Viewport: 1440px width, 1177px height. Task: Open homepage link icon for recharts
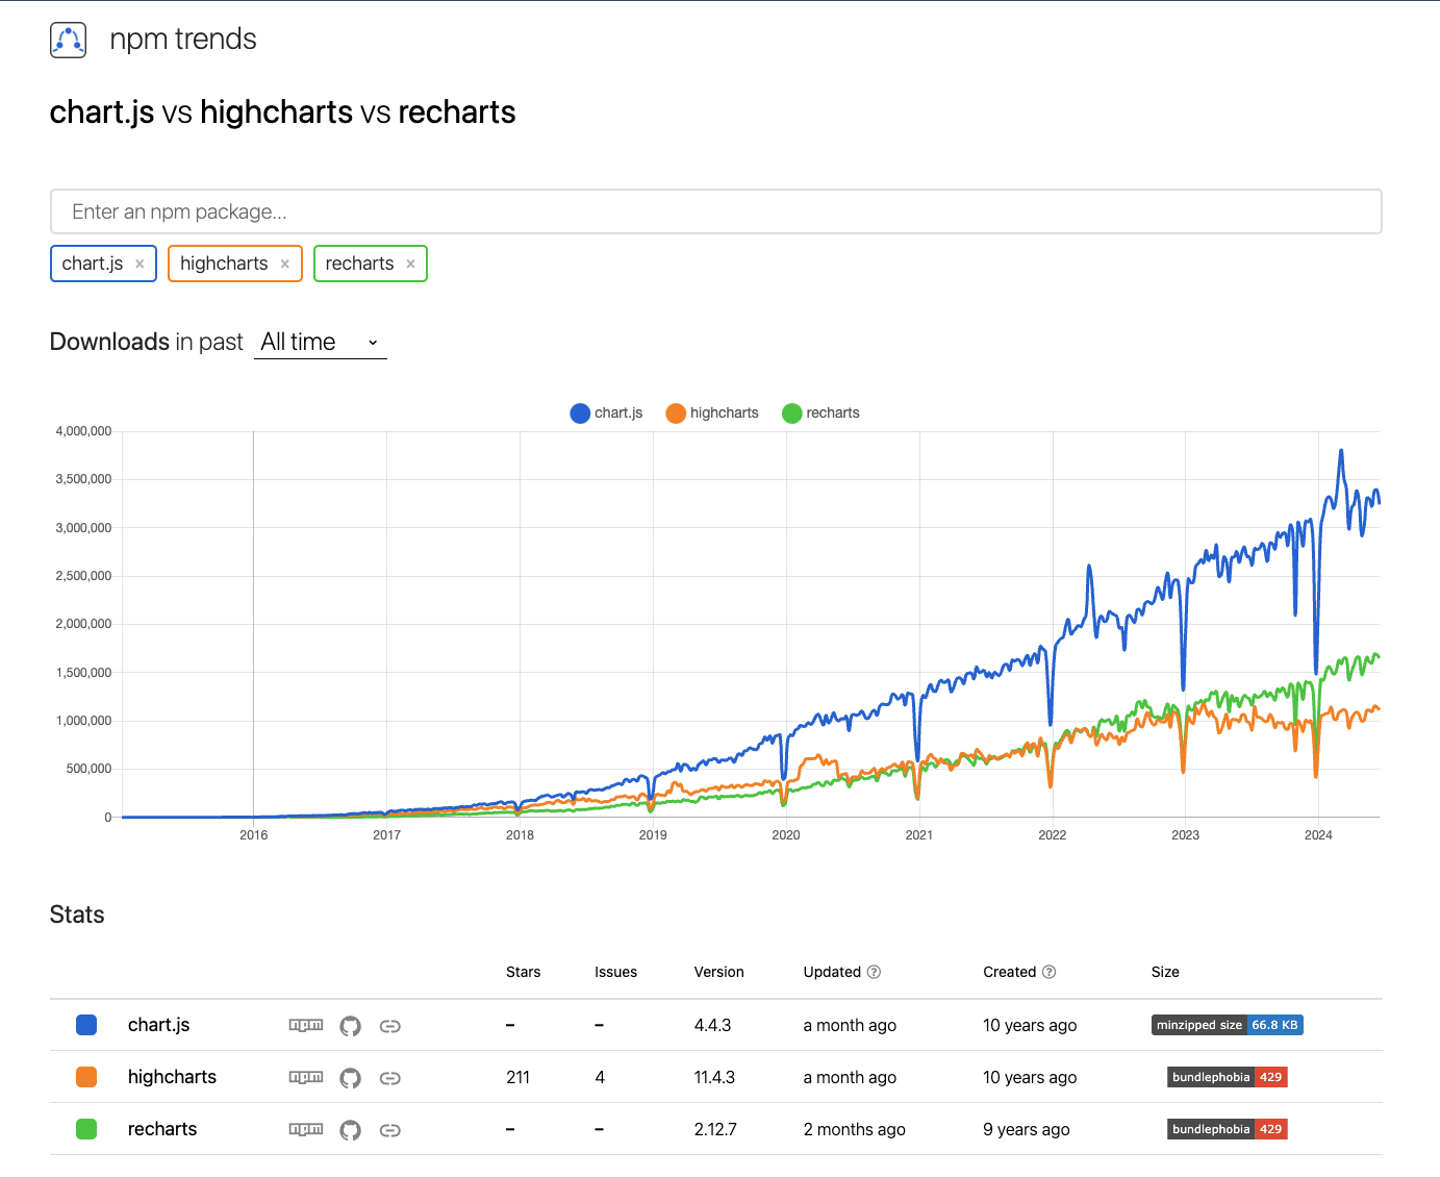390,1130
